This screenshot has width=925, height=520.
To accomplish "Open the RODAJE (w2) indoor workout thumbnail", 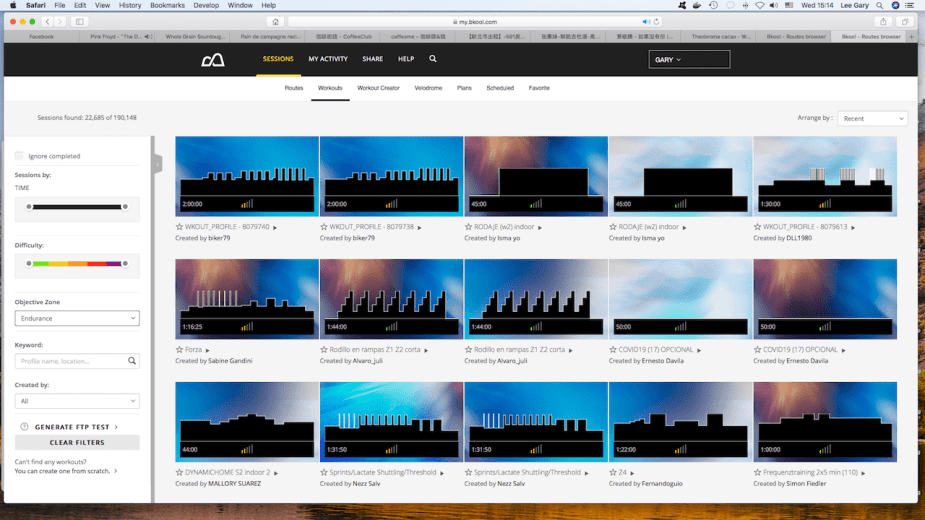I will click(536, 176).
